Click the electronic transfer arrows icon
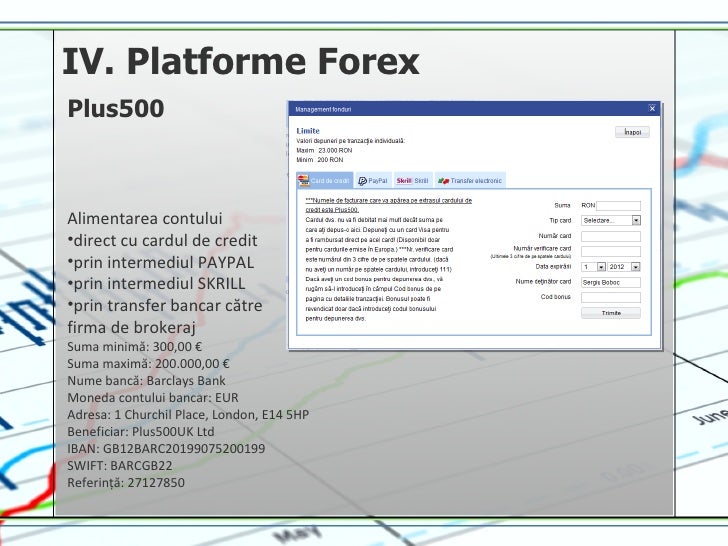The width and height of the screenshot is (728, 546). (443, 181)
